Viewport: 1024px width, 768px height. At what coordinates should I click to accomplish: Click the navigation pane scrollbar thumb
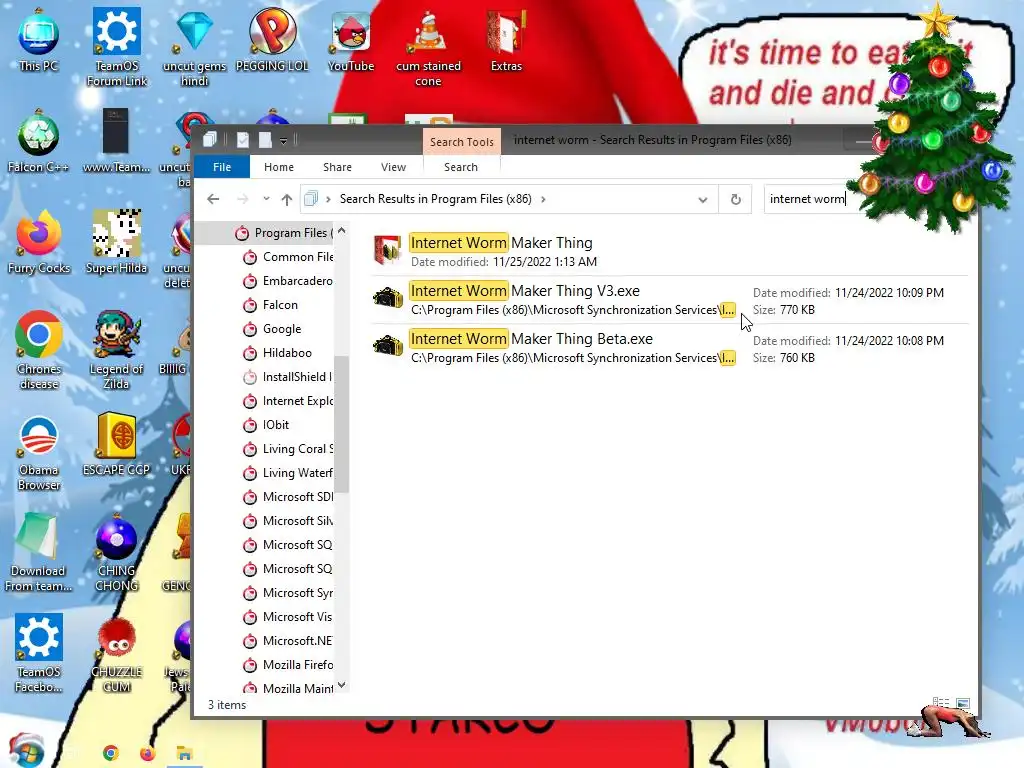tap(342, 424)
